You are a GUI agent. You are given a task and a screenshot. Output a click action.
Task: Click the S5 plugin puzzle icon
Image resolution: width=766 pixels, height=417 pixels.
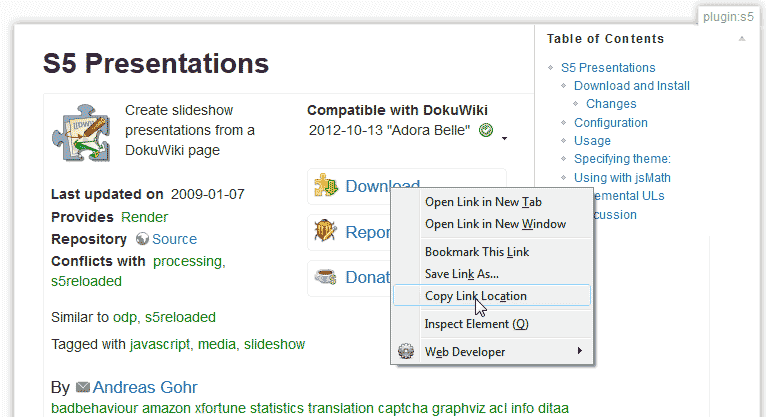[81, 135]
